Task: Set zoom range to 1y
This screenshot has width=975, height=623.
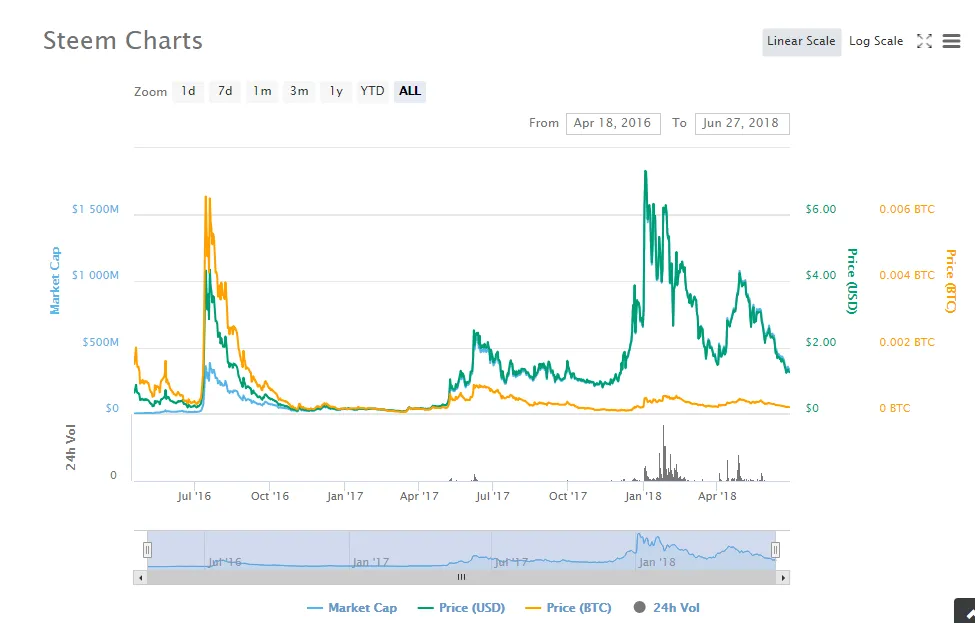Action: (x=336, y=91)
